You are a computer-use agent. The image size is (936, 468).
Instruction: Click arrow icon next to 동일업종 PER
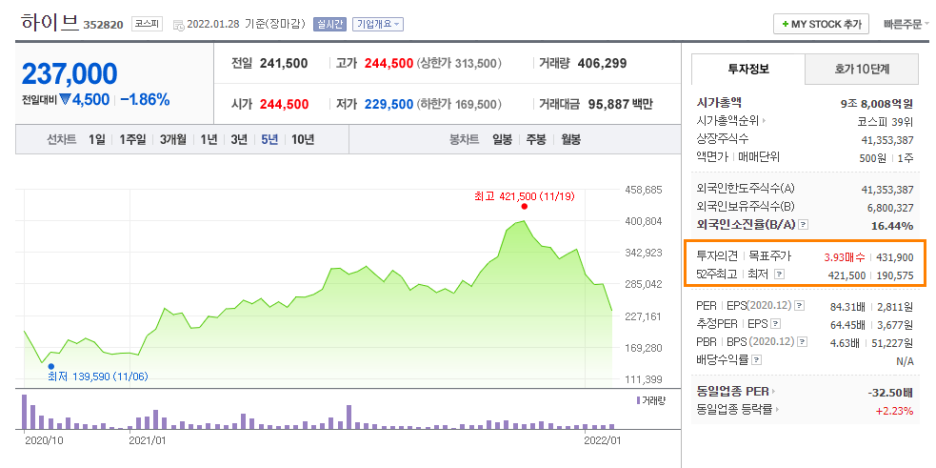774,392
